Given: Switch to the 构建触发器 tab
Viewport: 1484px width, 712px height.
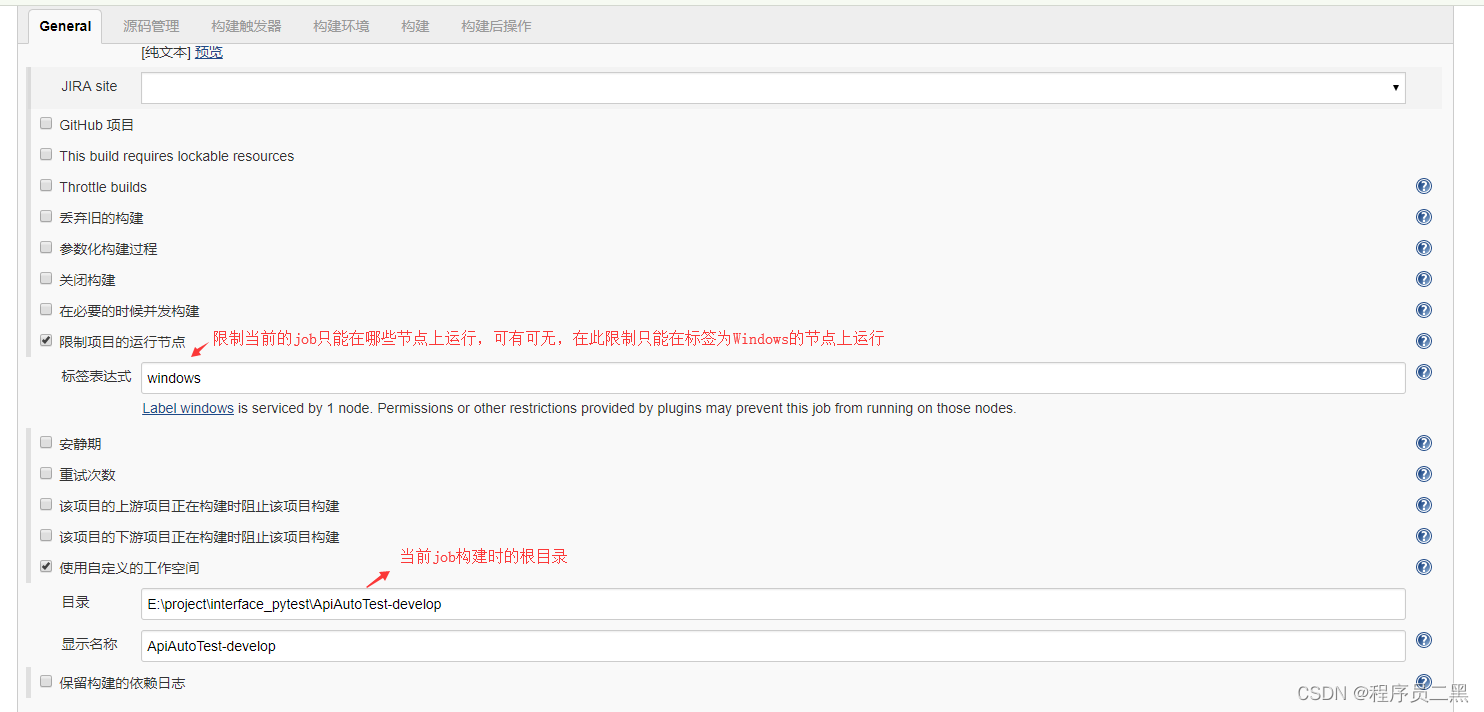Looking at the screenshot, I should (246, 26).
